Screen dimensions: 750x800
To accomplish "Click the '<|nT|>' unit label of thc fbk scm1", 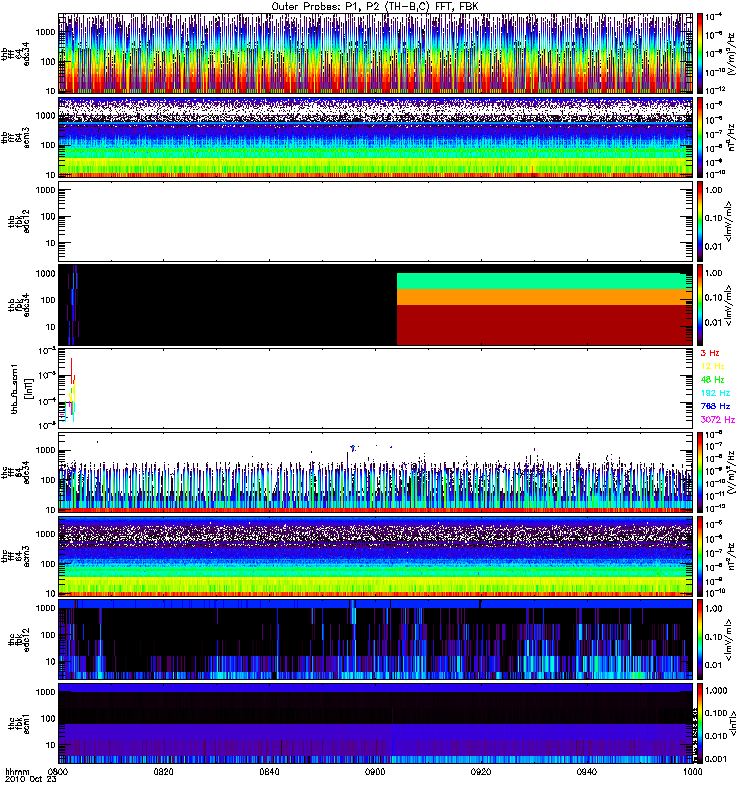I will pyautogui.click(x=732, y=723).
